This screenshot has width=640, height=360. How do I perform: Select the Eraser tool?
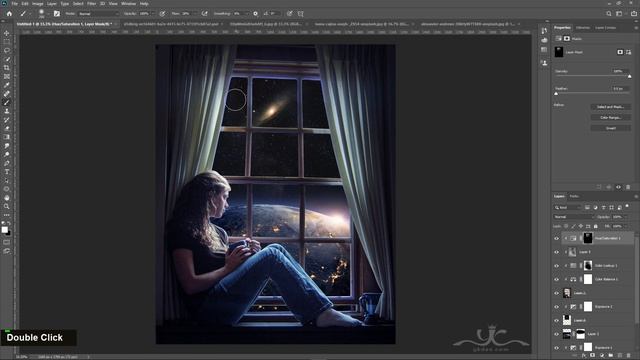click(x=7, y=128)
